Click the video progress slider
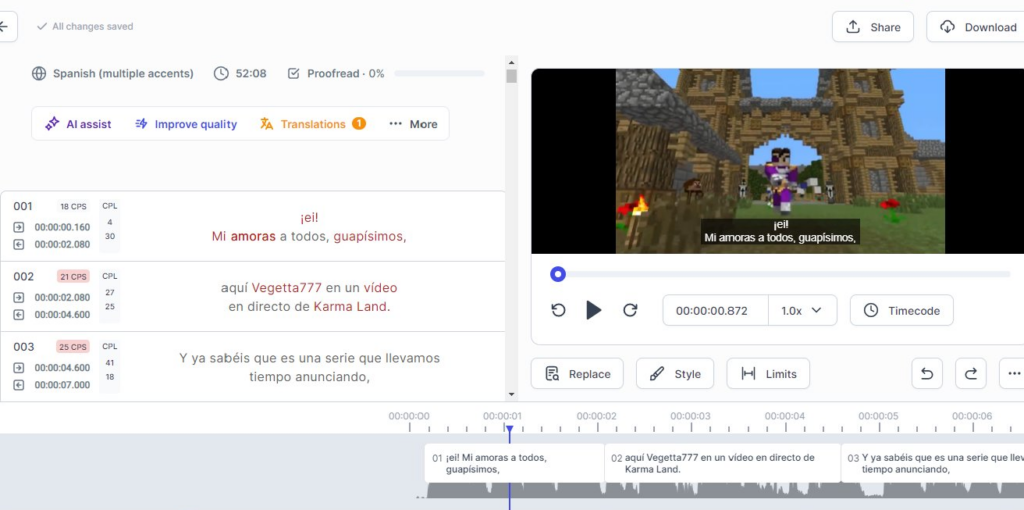The width and height of the screenshot is (1024, 510). coord(780,274)
